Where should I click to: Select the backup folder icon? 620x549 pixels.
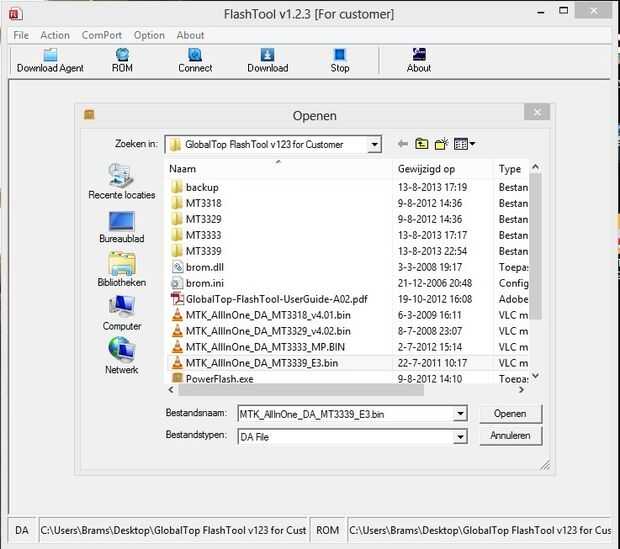tap(177, 187)
